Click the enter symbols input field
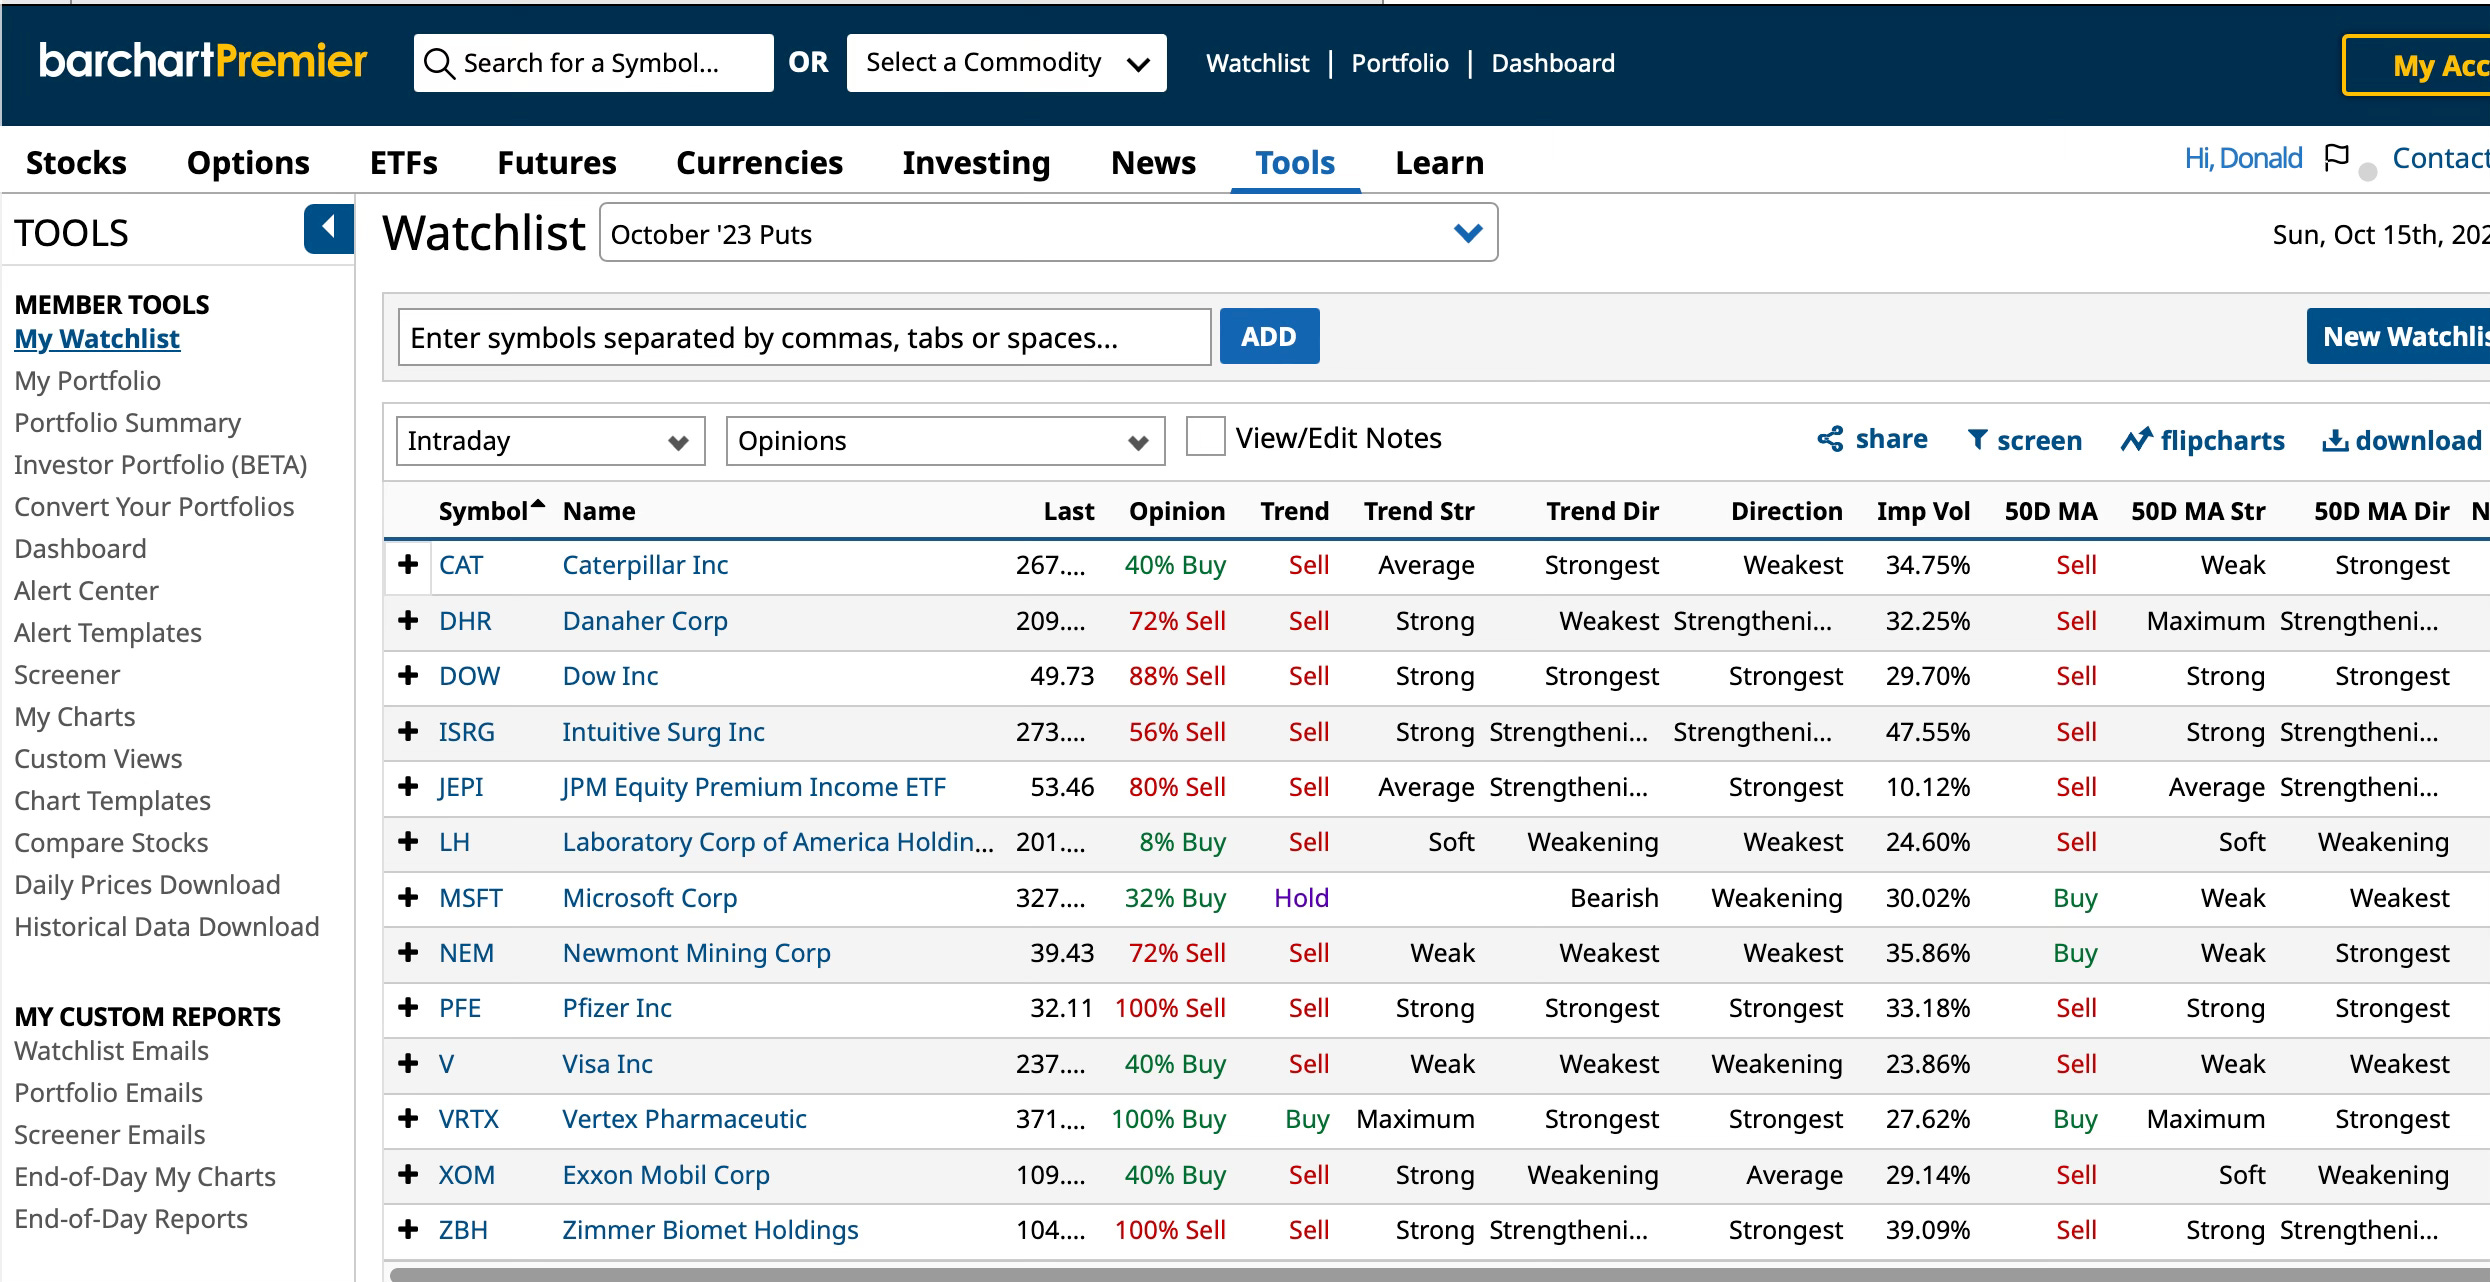 point(805,337)
